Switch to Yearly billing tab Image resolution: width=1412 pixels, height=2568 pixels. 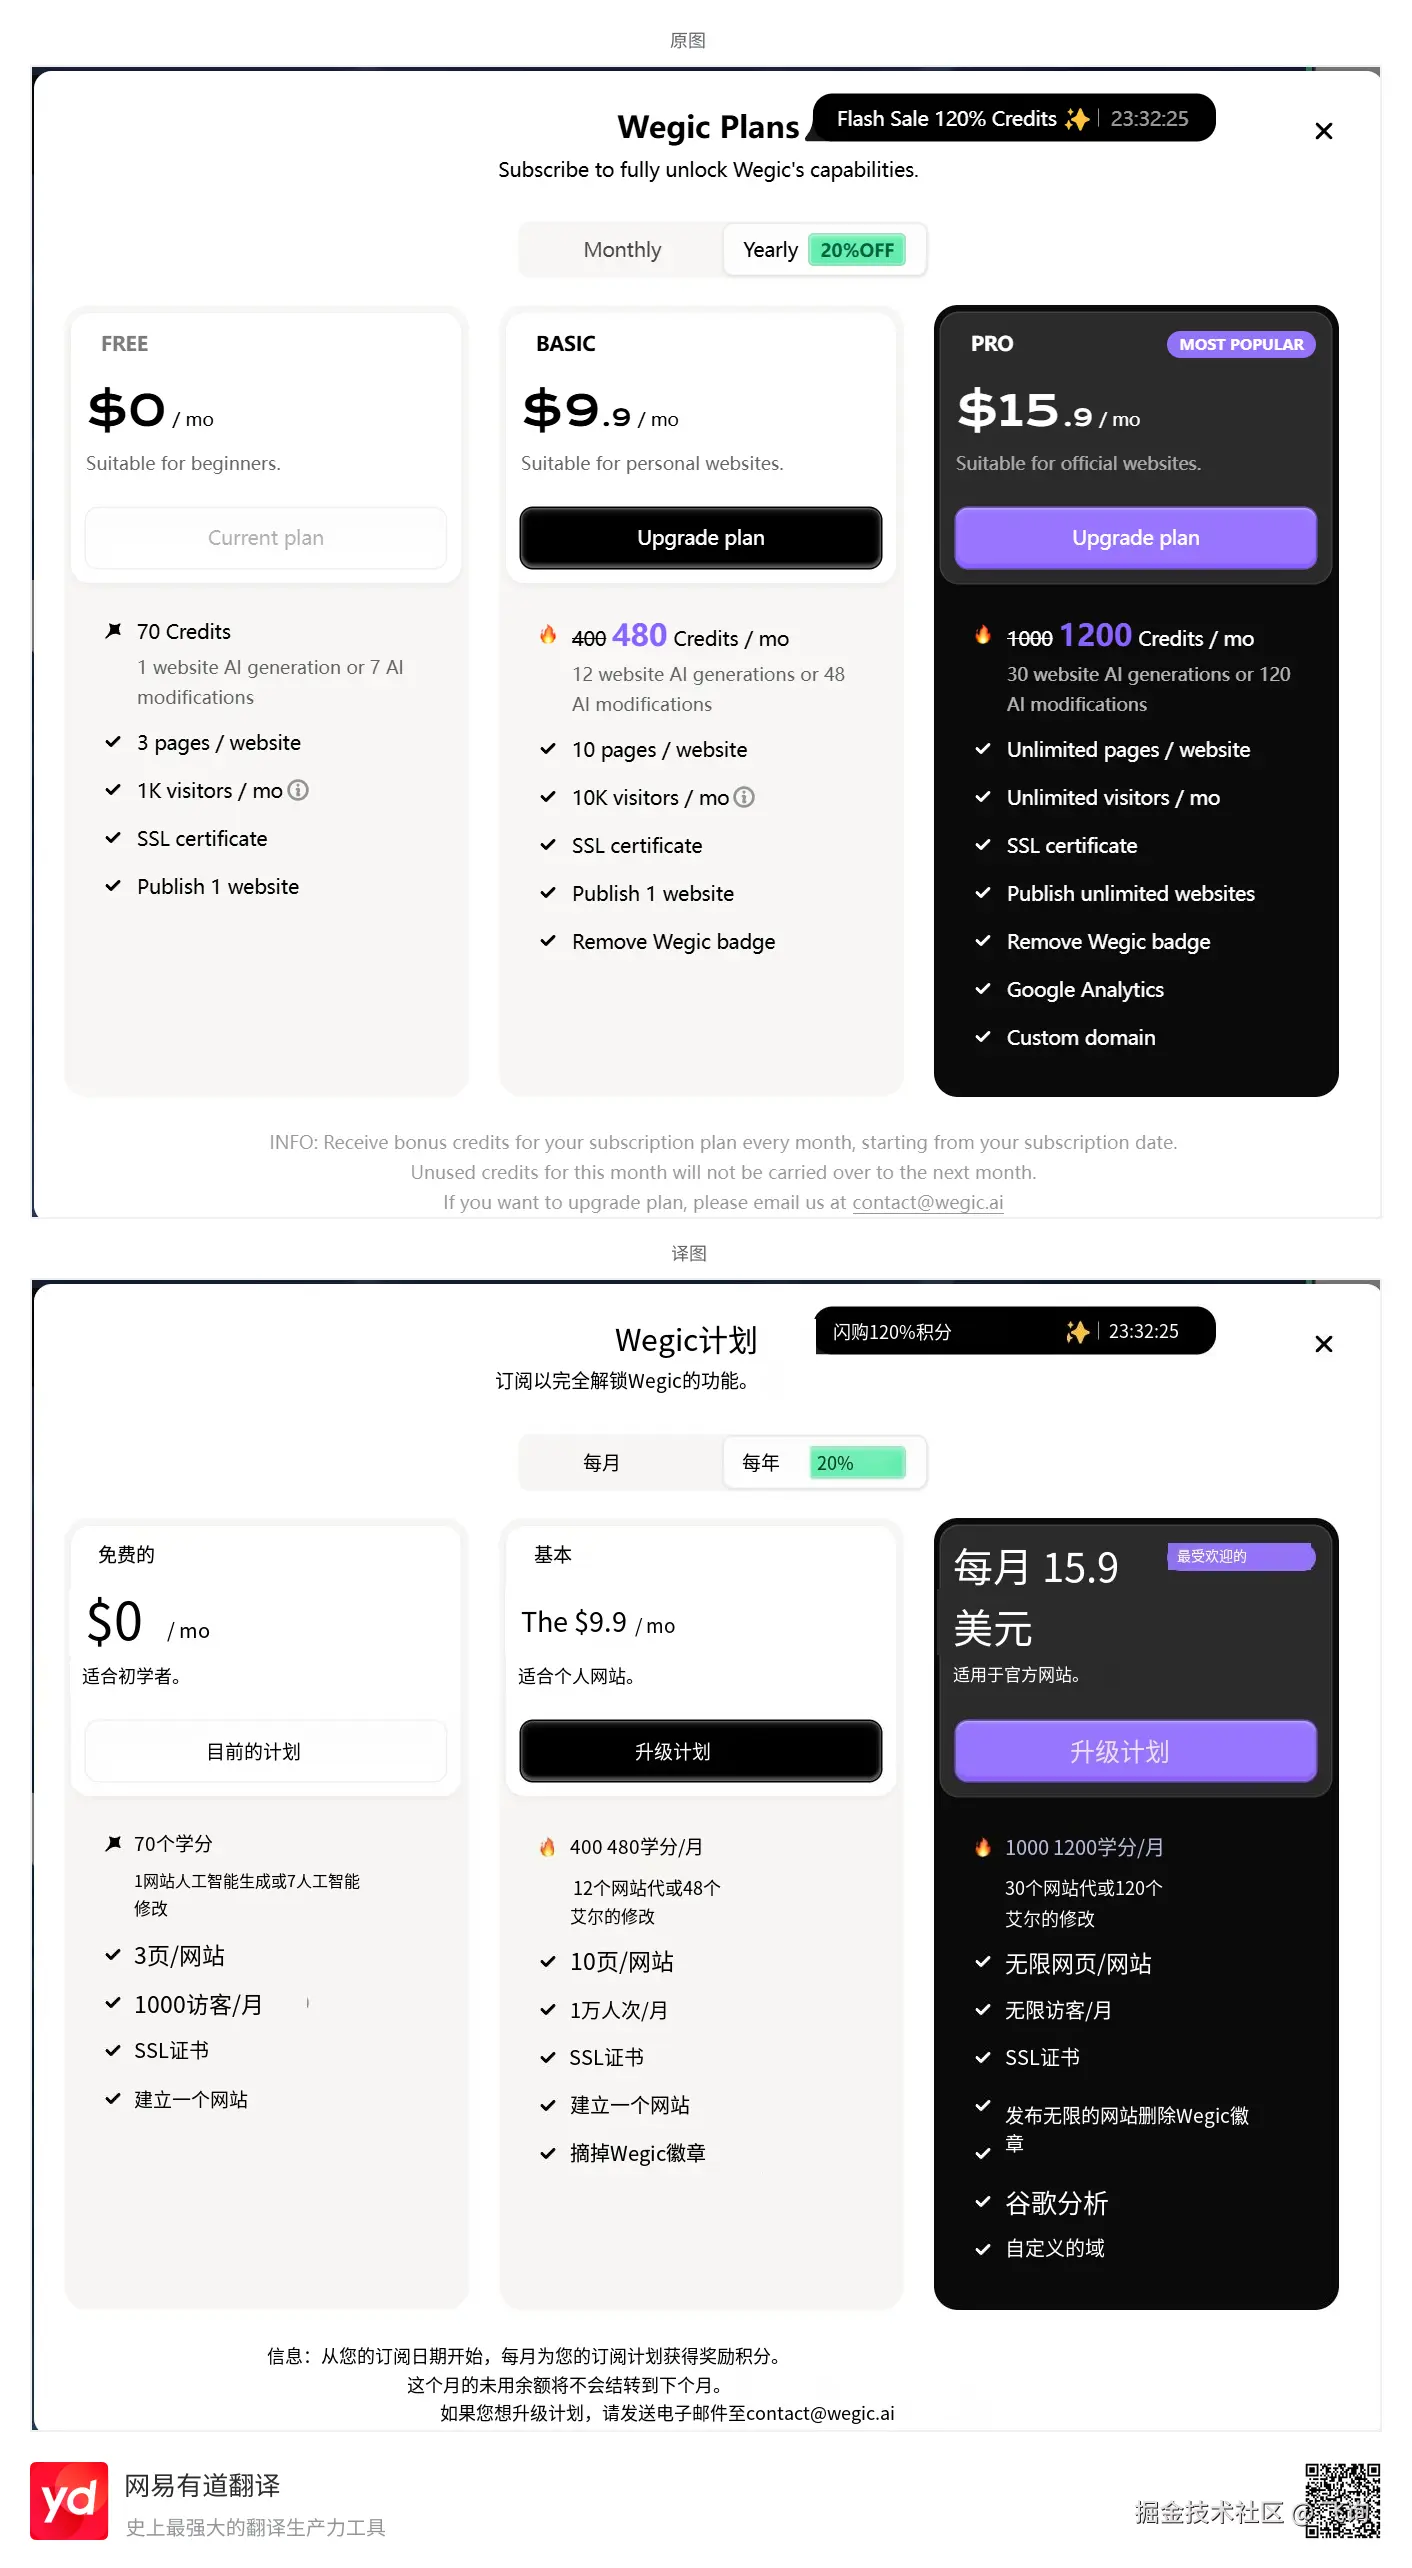824,250
